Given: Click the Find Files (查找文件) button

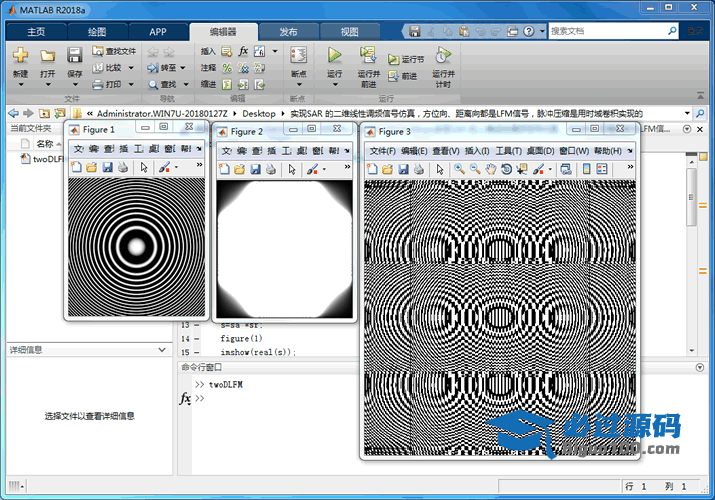Looking at the screenshot, I should coord(114,51).
